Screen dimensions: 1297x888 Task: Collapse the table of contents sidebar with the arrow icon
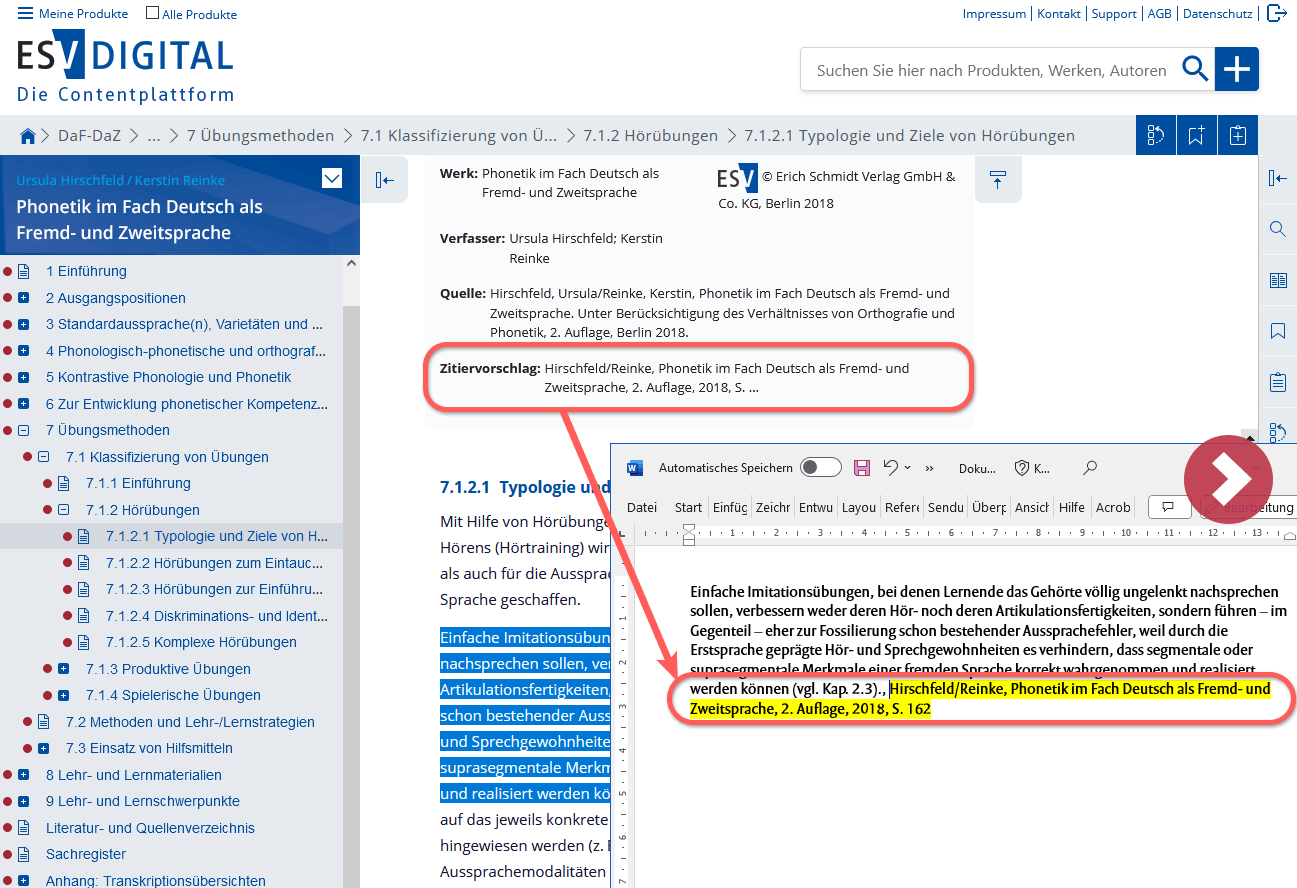click(x=385, y=180)
